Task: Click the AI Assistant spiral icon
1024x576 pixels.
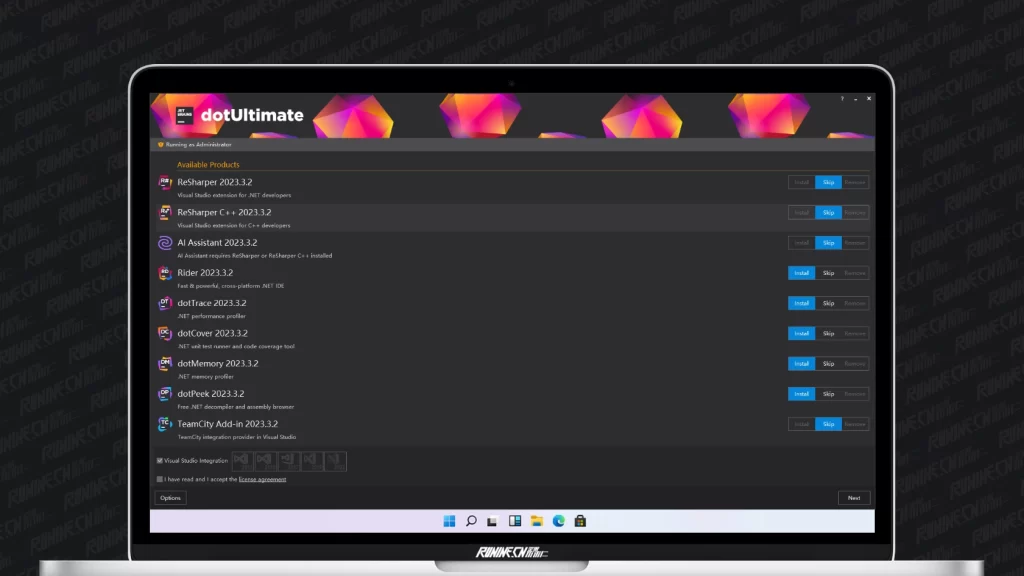Action: tap(165, 243)
